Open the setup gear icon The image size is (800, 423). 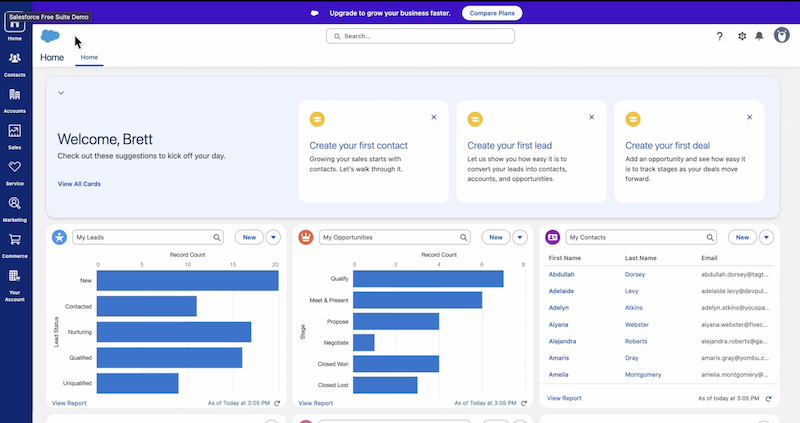(741, 36)
